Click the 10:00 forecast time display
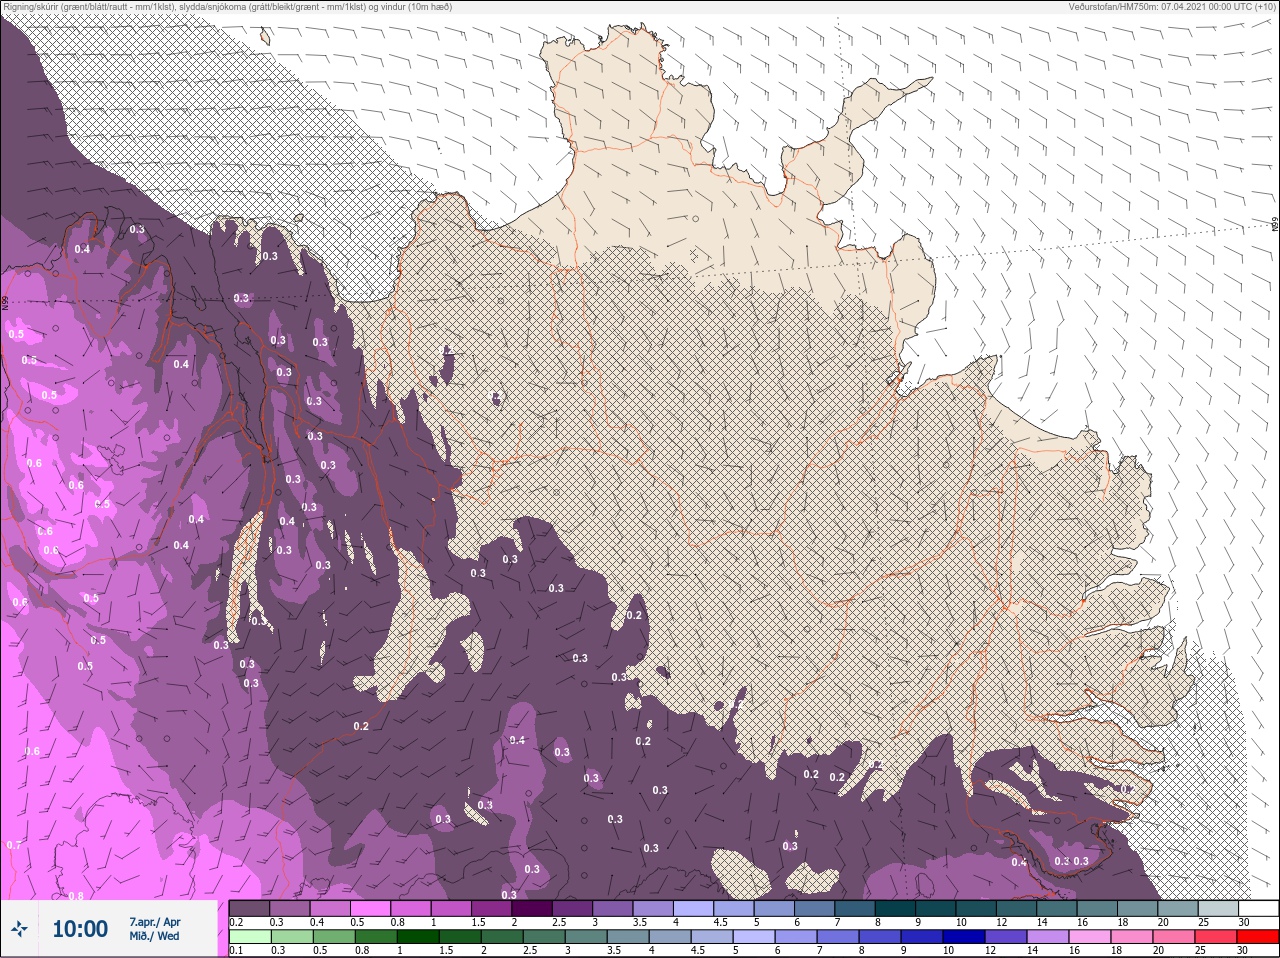The width and height of the screenshot is (1280, 958). pyautogui.click(x=80, y=929)
